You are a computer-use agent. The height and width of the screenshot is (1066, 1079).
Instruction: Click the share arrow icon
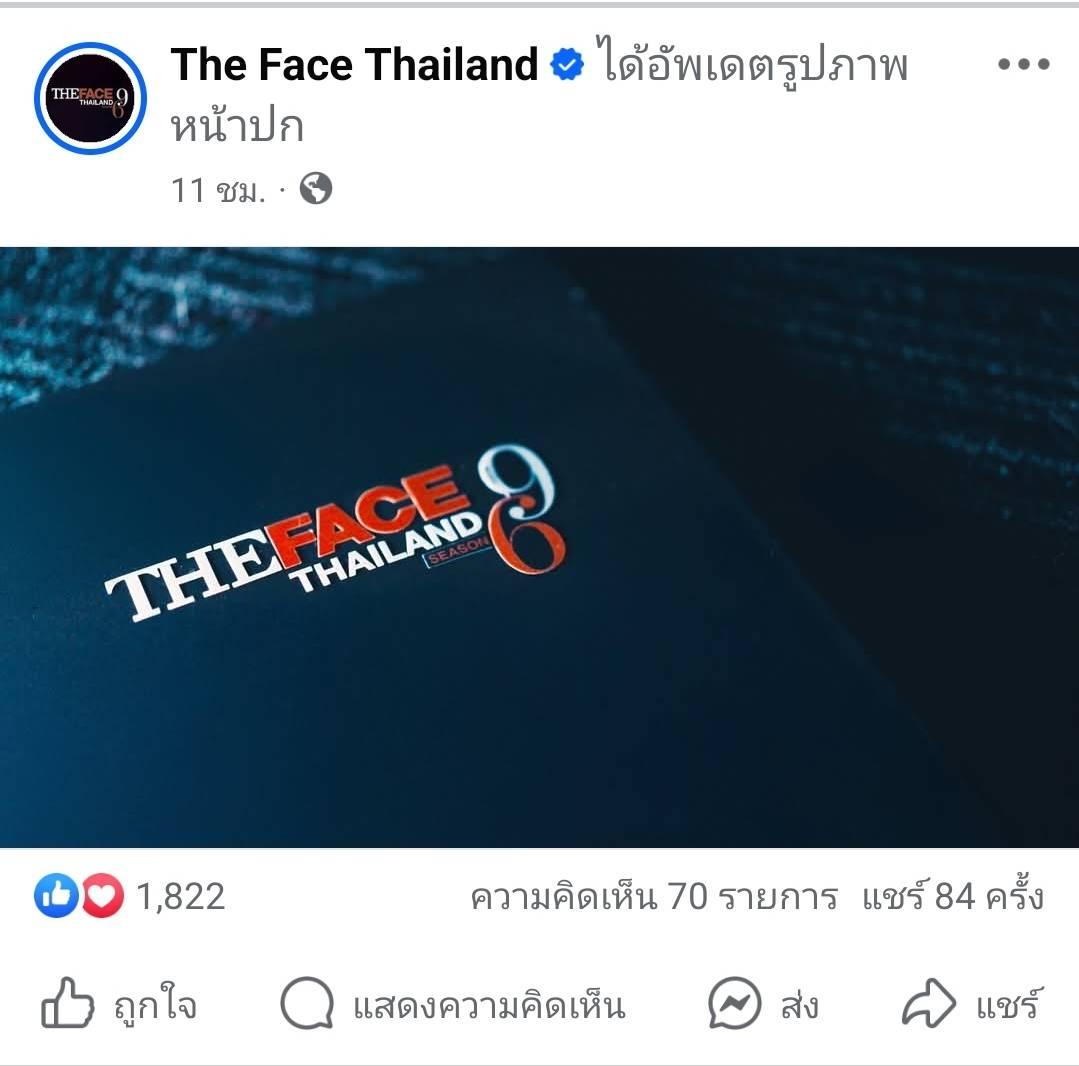tap(929, 1003)
